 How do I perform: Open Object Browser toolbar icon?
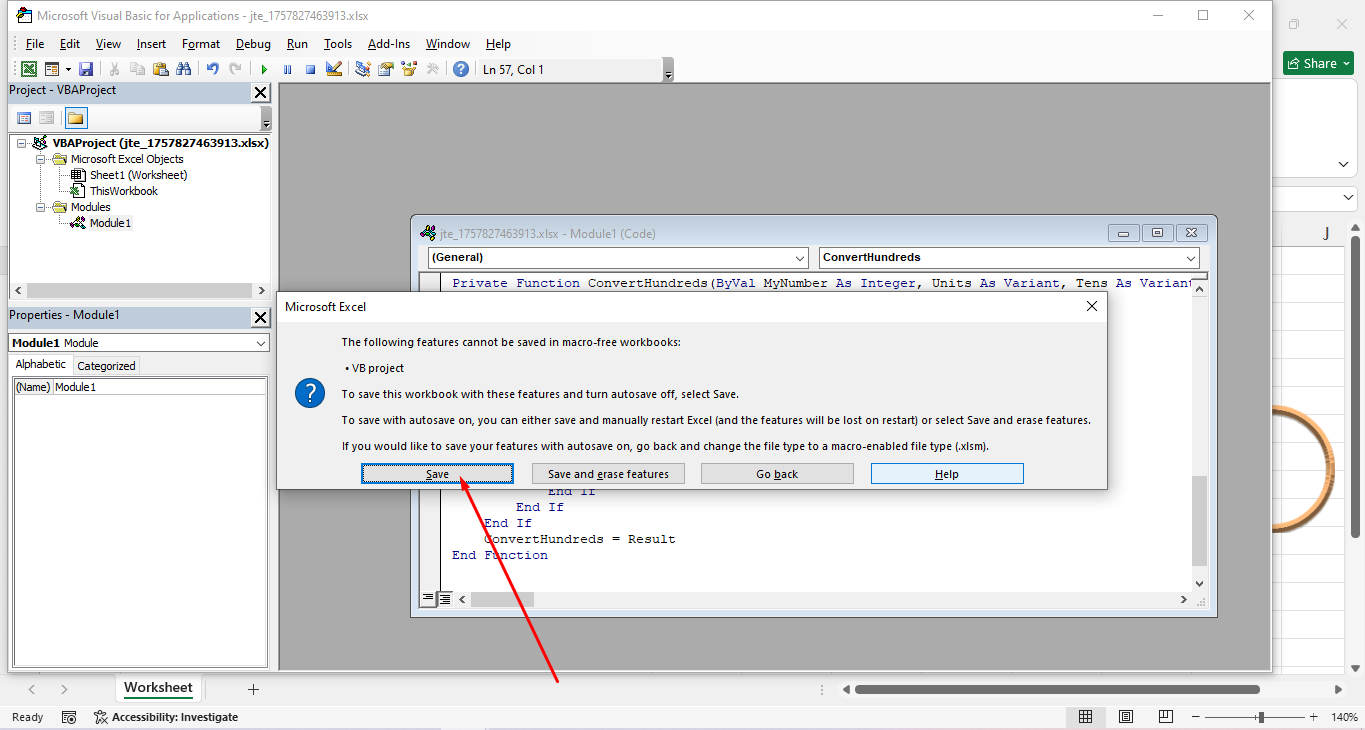(409, 69)
